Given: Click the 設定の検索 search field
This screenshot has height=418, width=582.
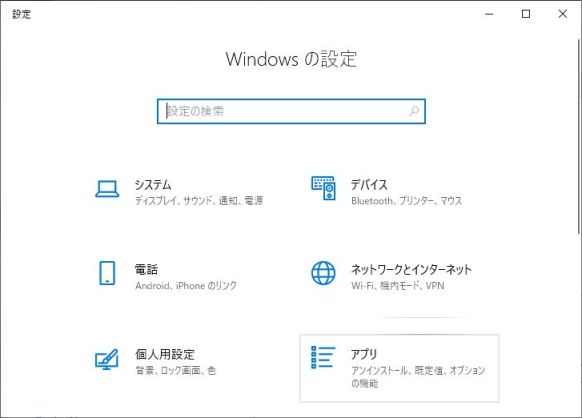Looking at the screenshot, I should [291, 111].
